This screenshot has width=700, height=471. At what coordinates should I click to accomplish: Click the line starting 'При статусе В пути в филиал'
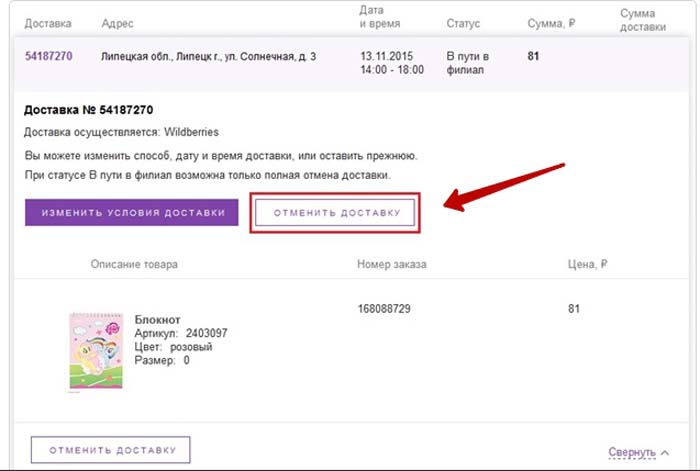click(208, 175)
